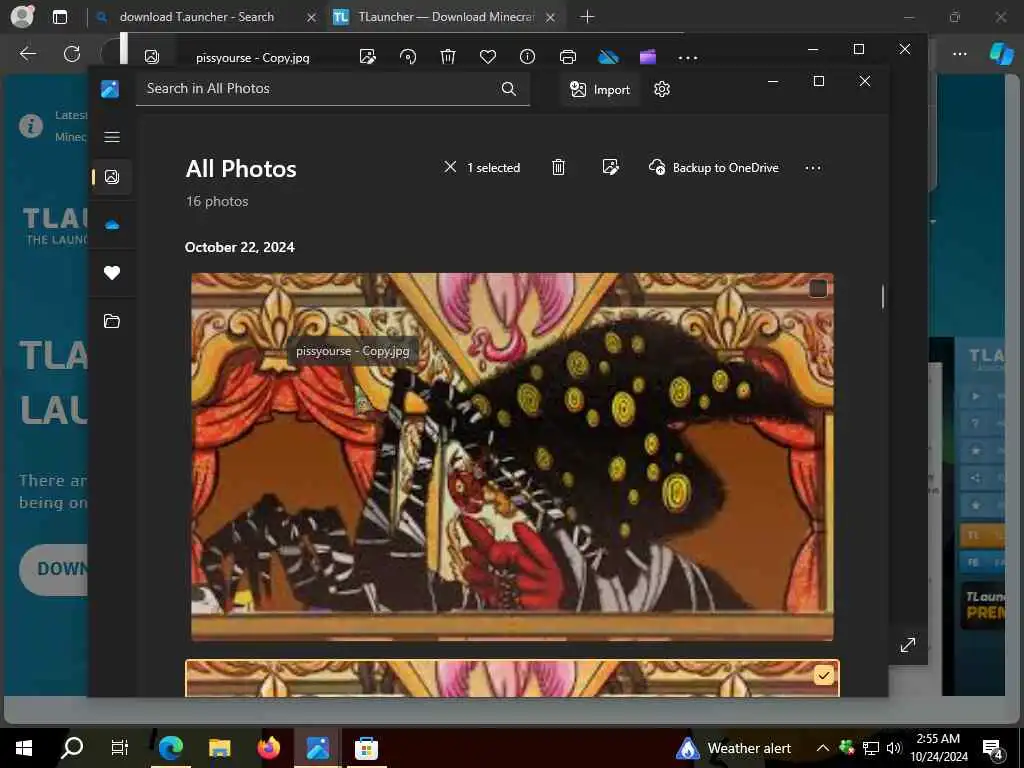The height and width of the screenshot is (768, 1024).
Task: Edit the selected photo from the All Photos toolbar
Action: (x=610, y=167)
